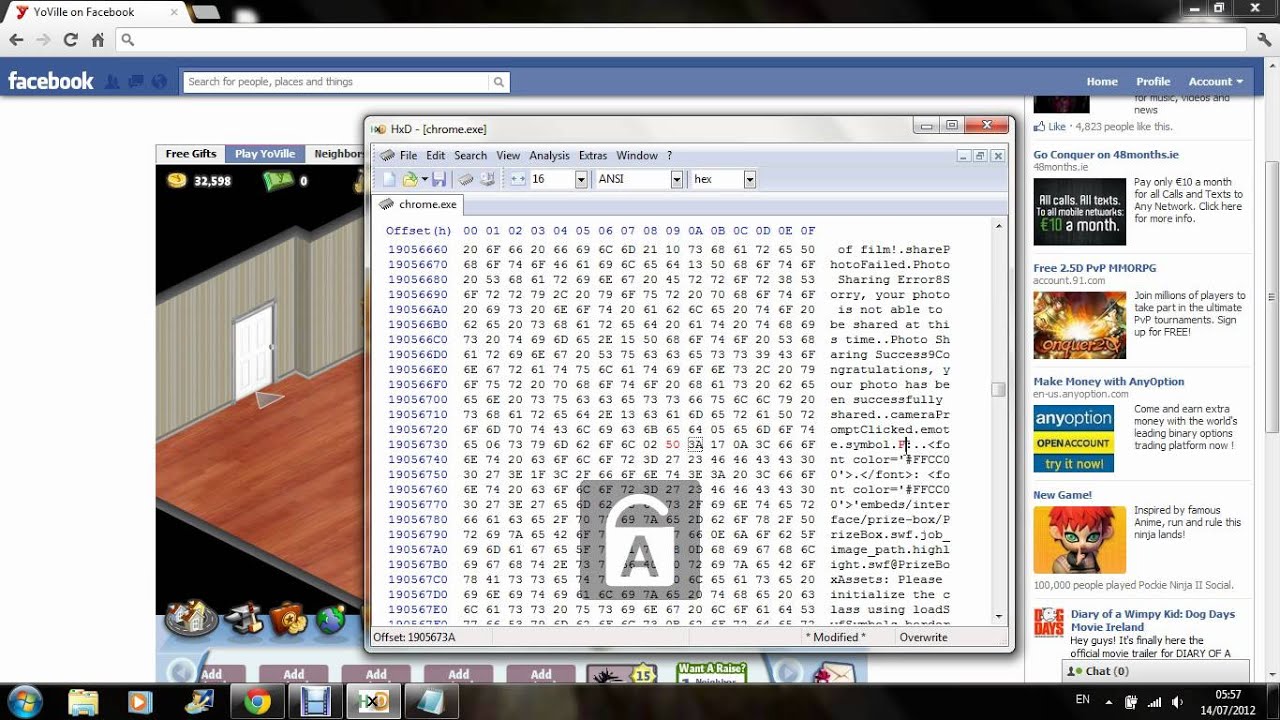The height and width of the screenshot is (720, 1280).
Task: Click the 'Free 2.5D PvP MMORPG' ad link
Action: pos(1094,268)
